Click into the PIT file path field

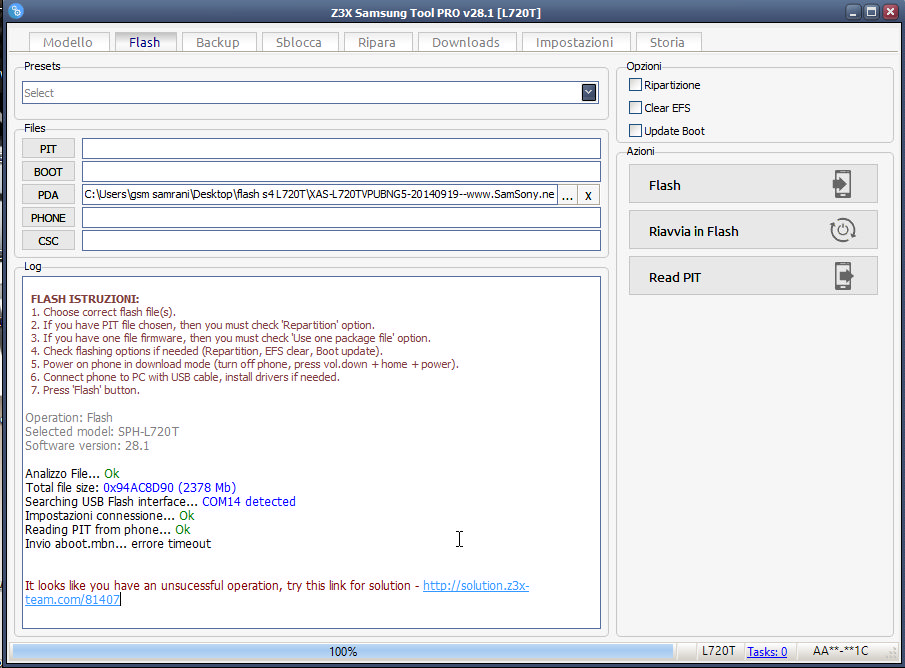point(341,148)
